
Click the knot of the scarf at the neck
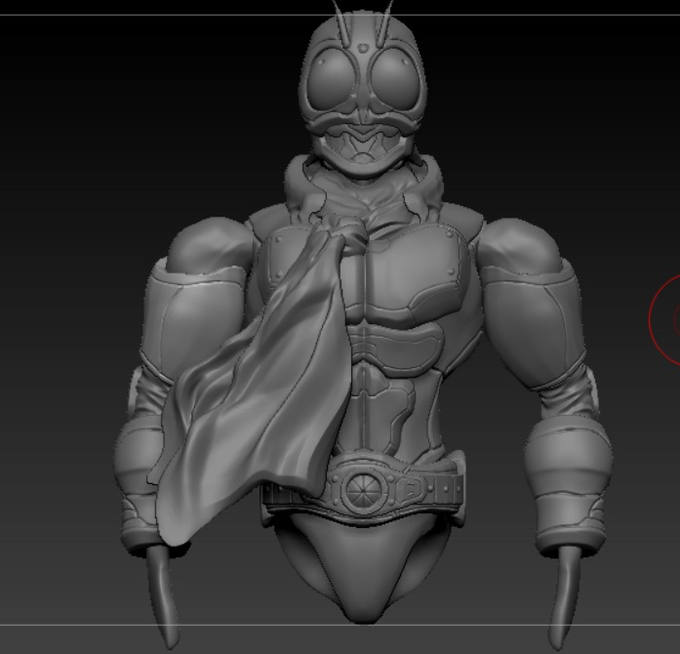(353, 236)
